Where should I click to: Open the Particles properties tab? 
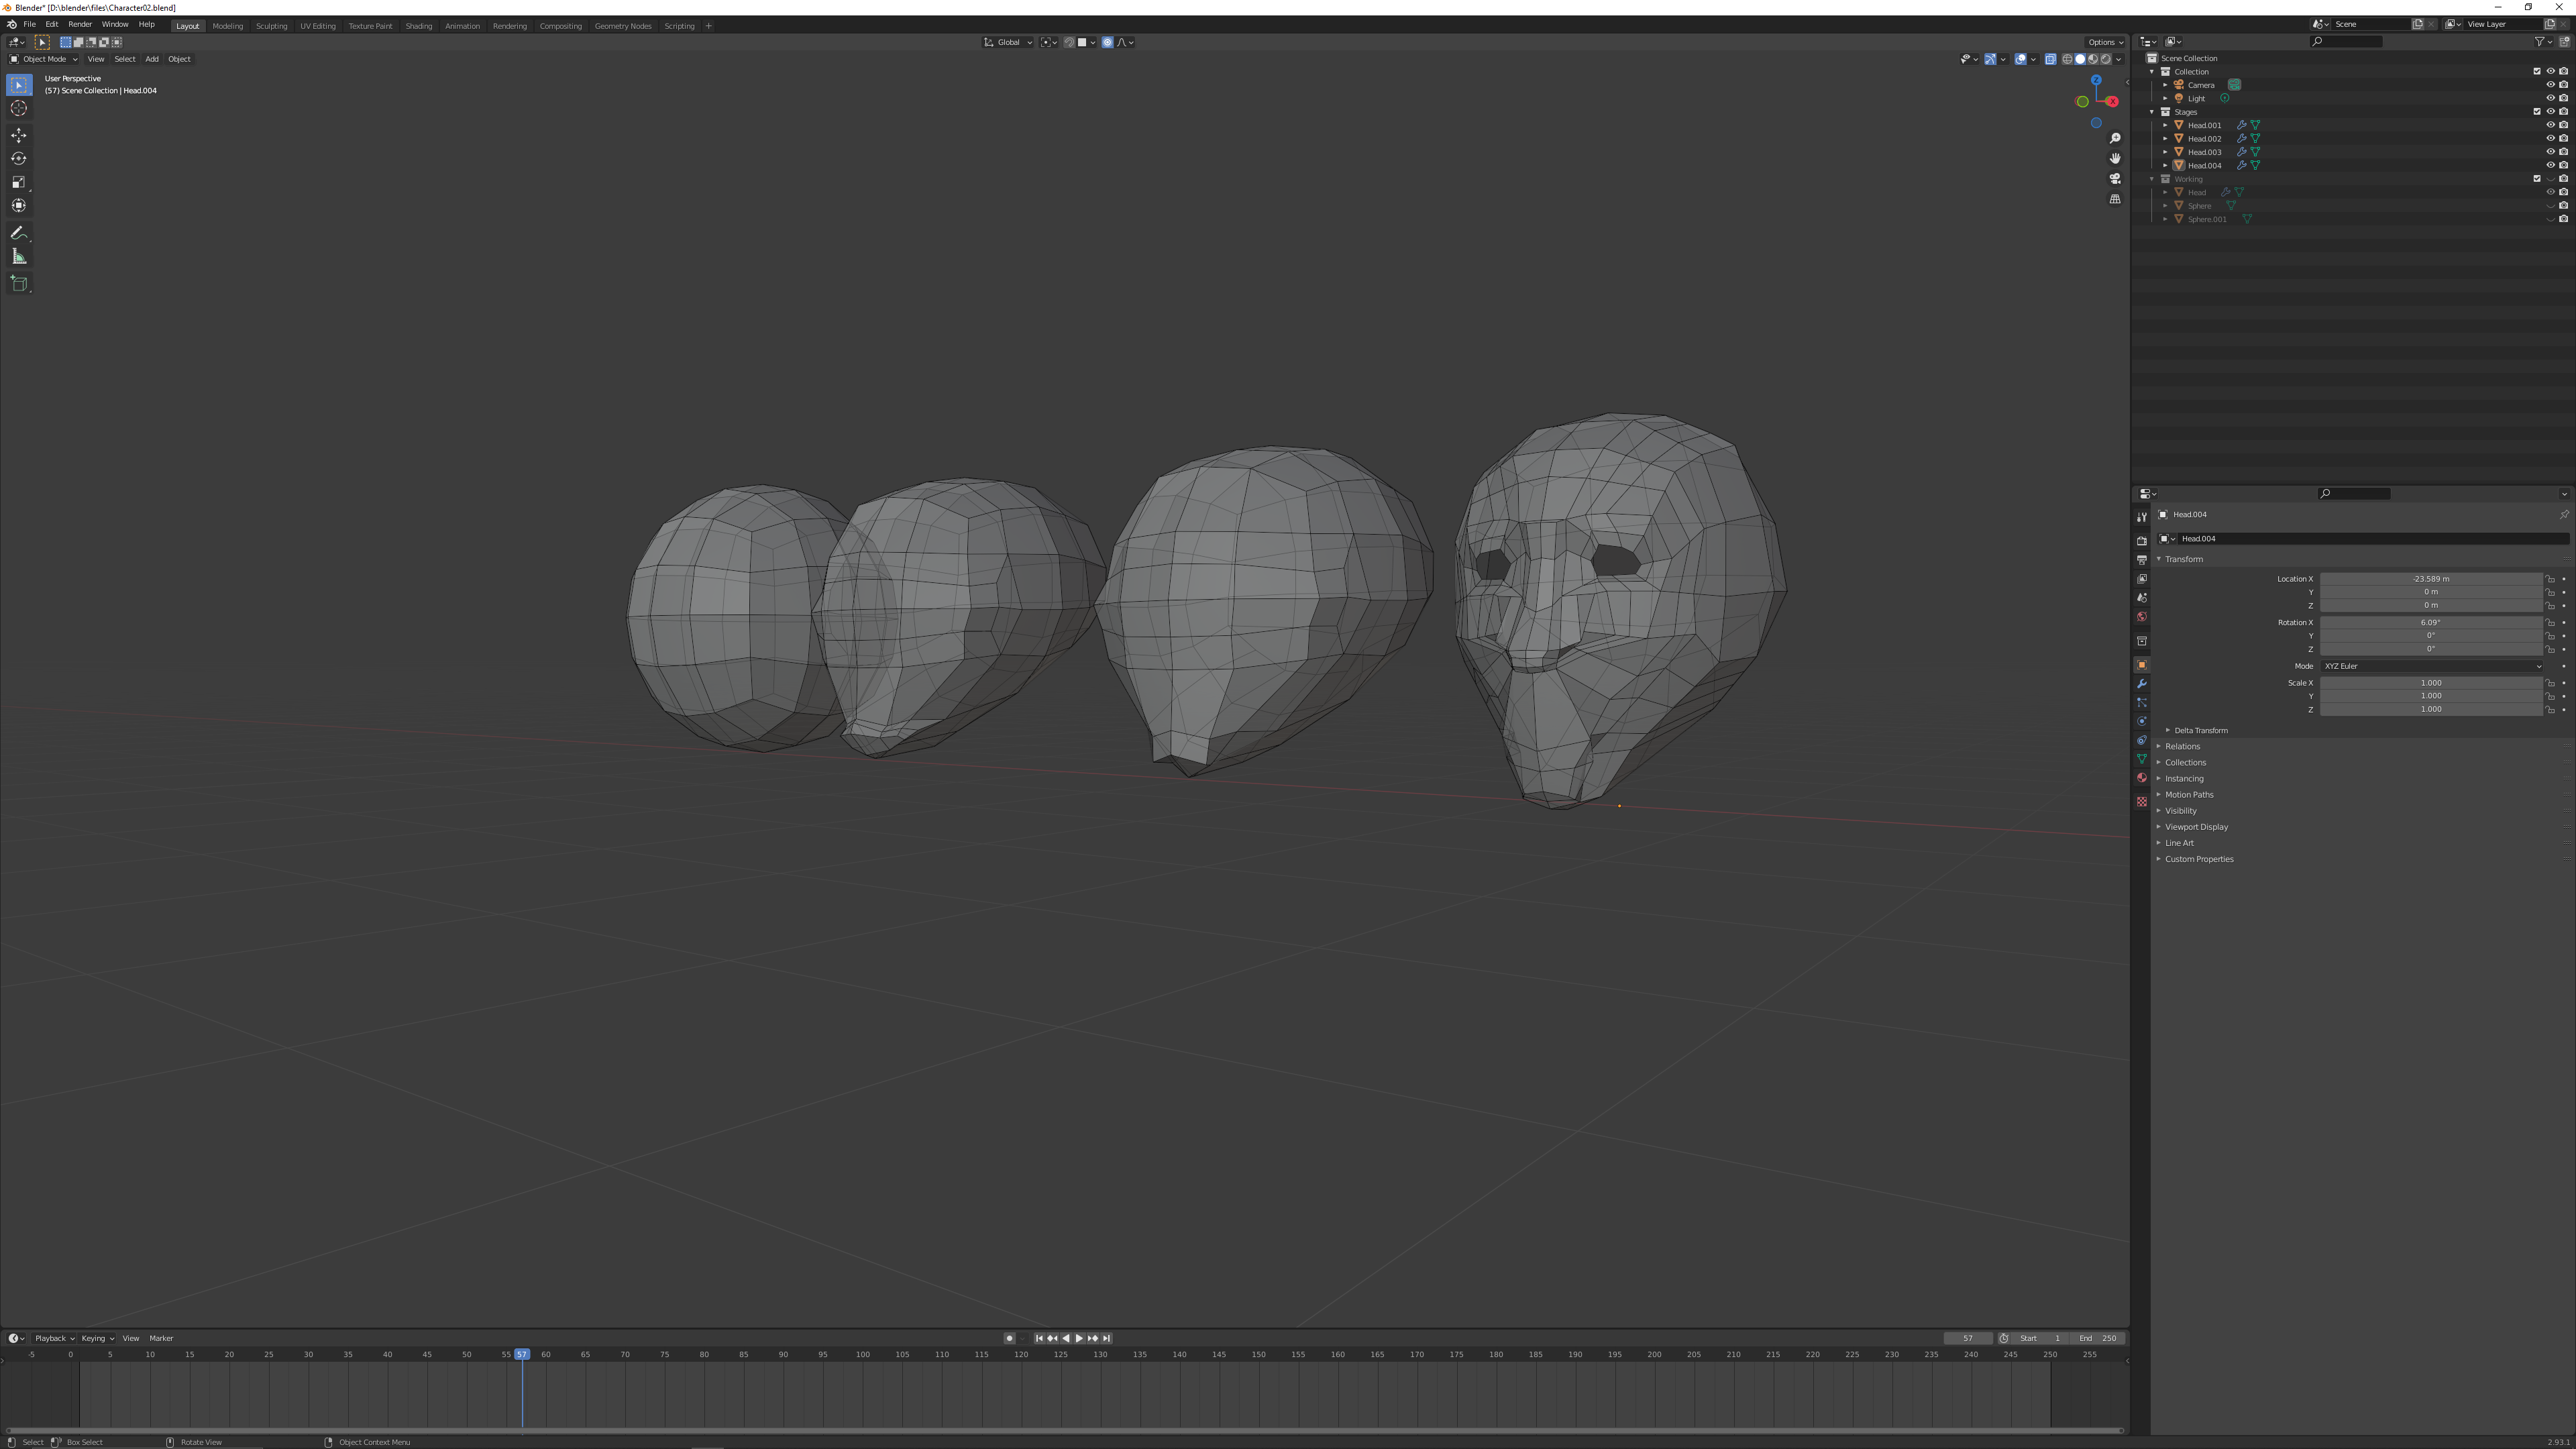coord(2141,703)
